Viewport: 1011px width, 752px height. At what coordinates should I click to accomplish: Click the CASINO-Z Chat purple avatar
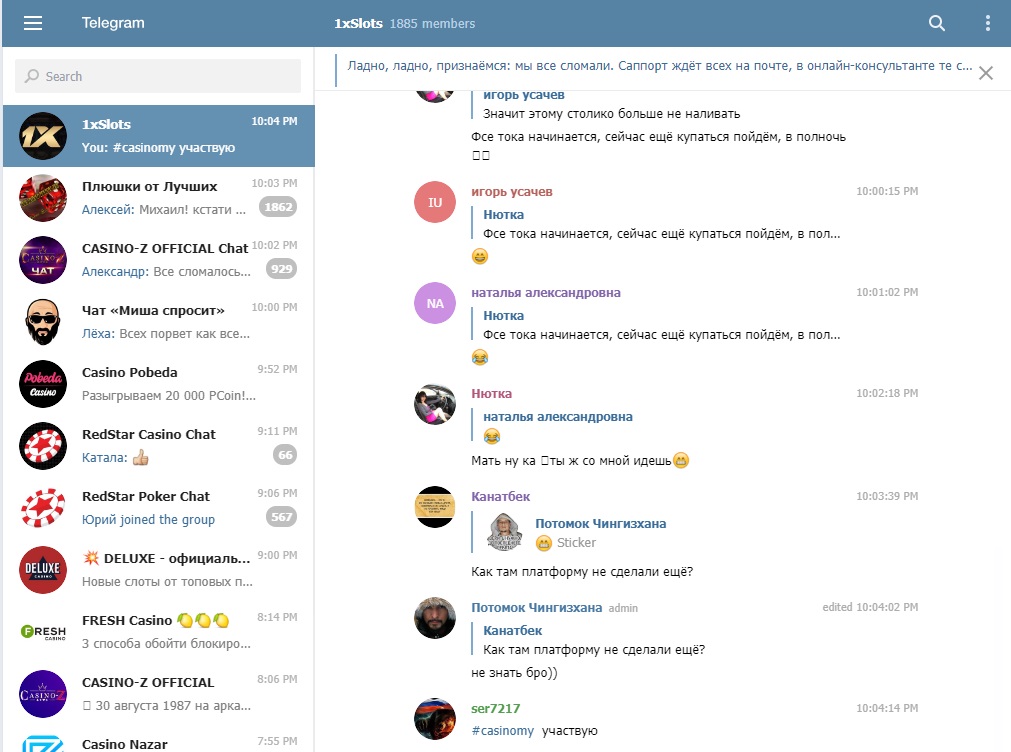click(x=43, y=260)
